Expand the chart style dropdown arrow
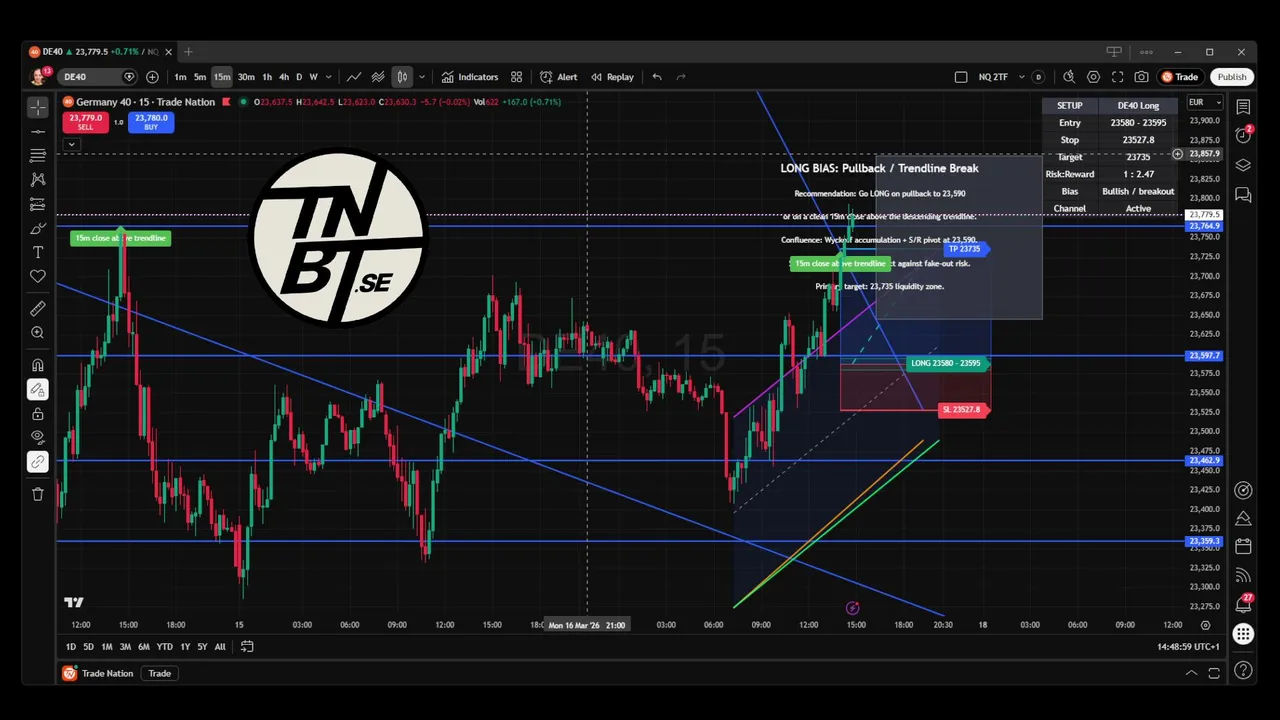The height and width of the screenshot is (720, 1280). click(422, 77)
